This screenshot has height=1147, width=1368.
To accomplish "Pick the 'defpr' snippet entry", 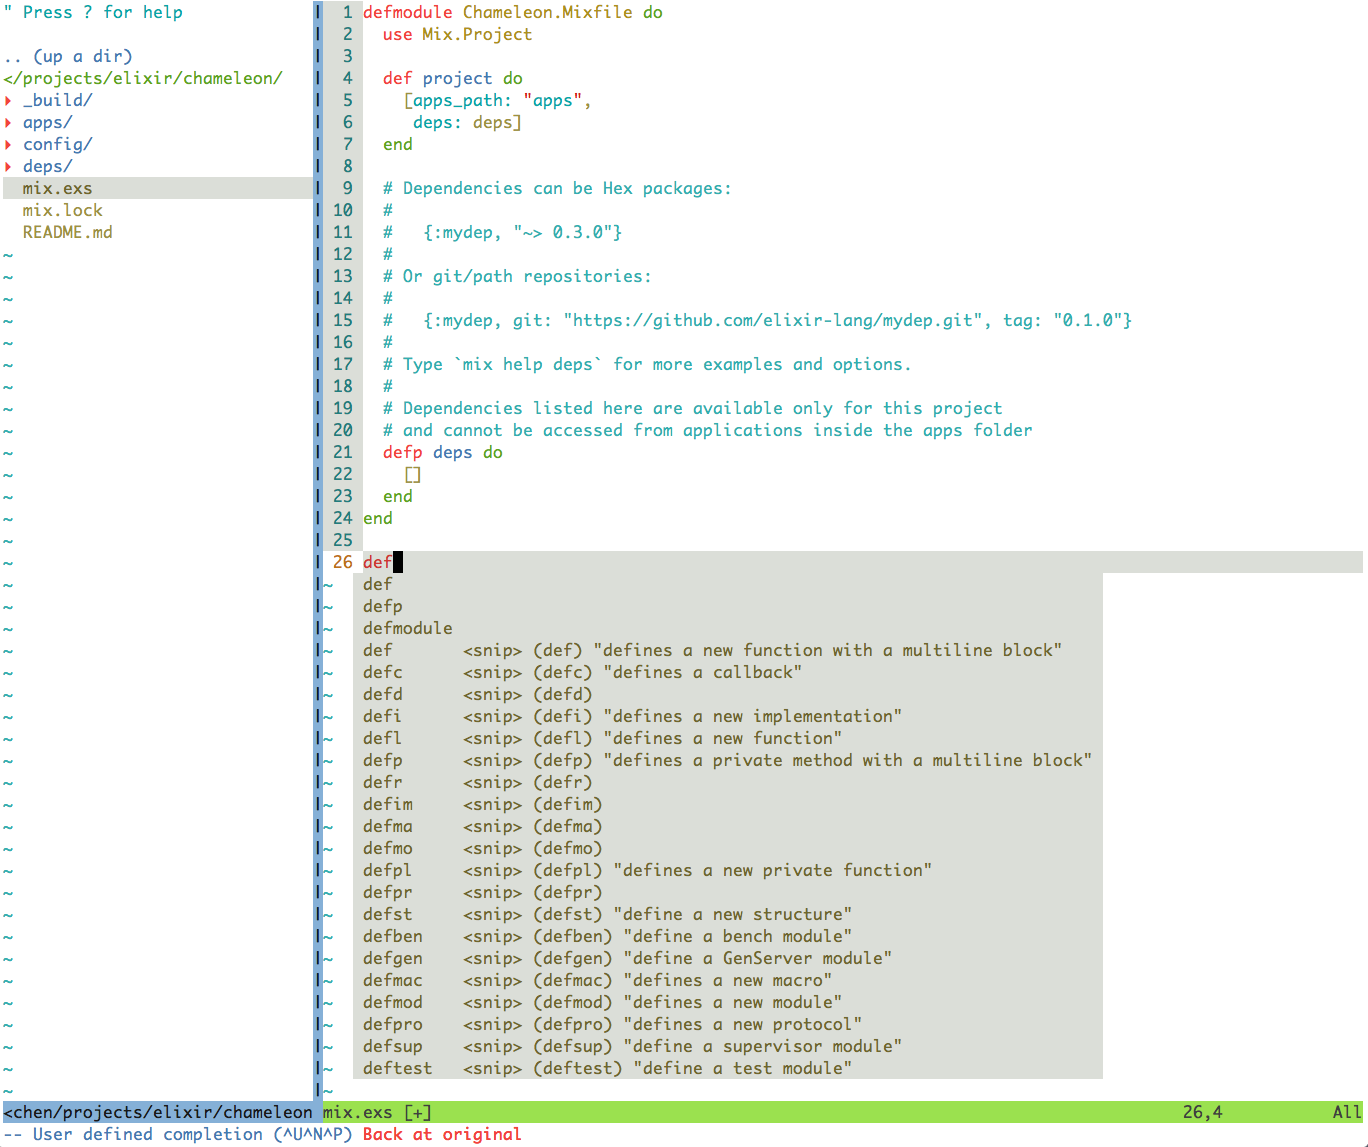I will [x=728, y=892].
